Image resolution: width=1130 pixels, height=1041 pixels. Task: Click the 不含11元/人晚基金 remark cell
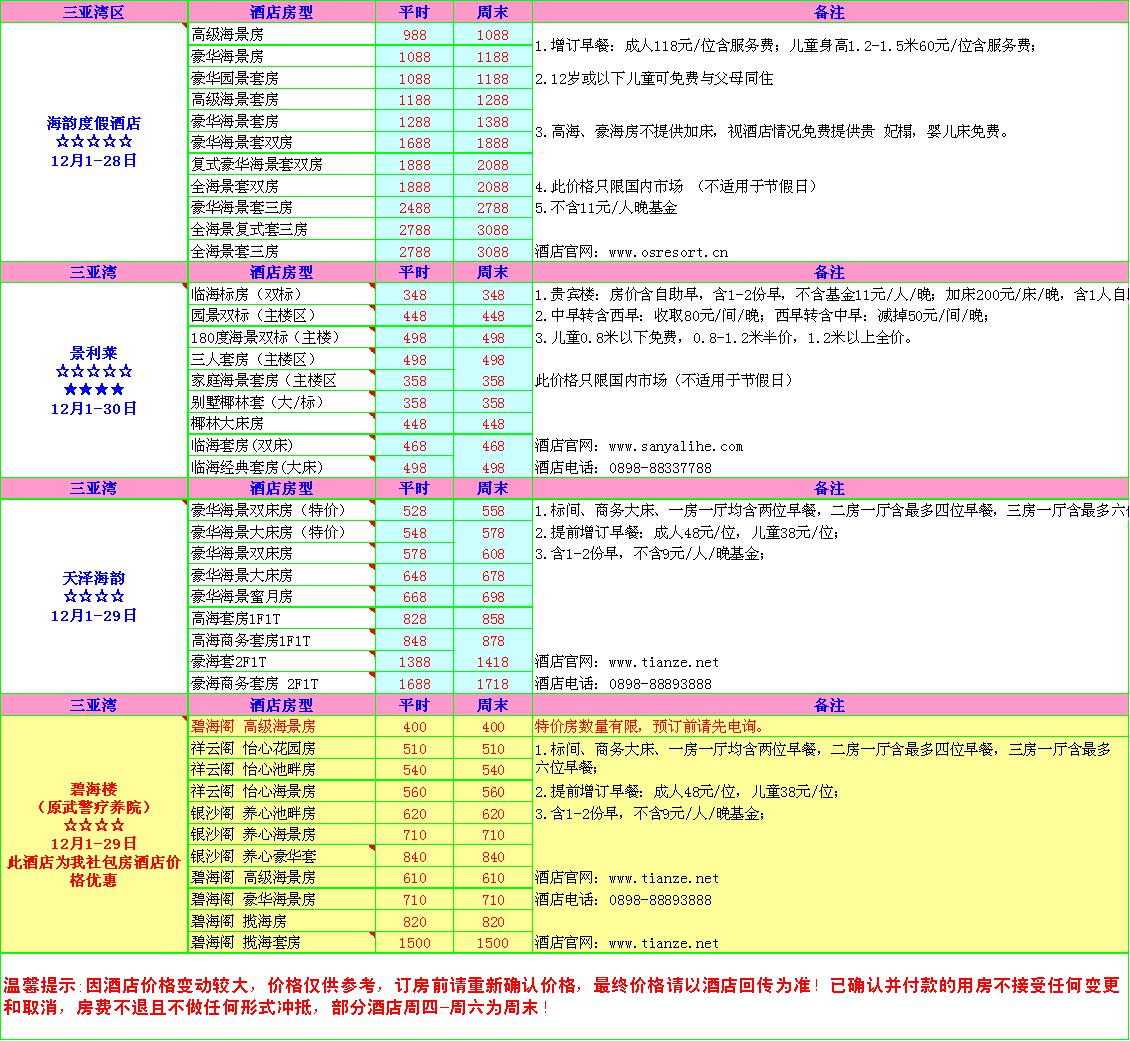606,208
